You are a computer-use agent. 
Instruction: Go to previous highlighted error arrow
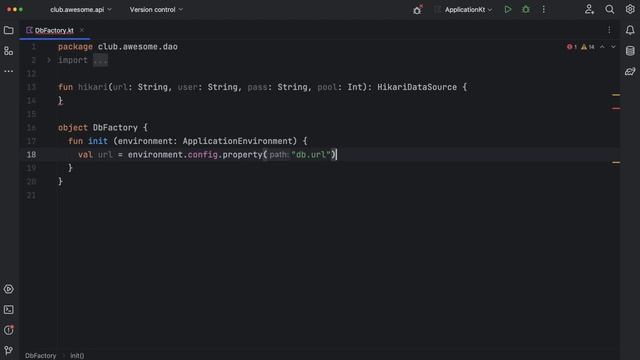(602, 47)
